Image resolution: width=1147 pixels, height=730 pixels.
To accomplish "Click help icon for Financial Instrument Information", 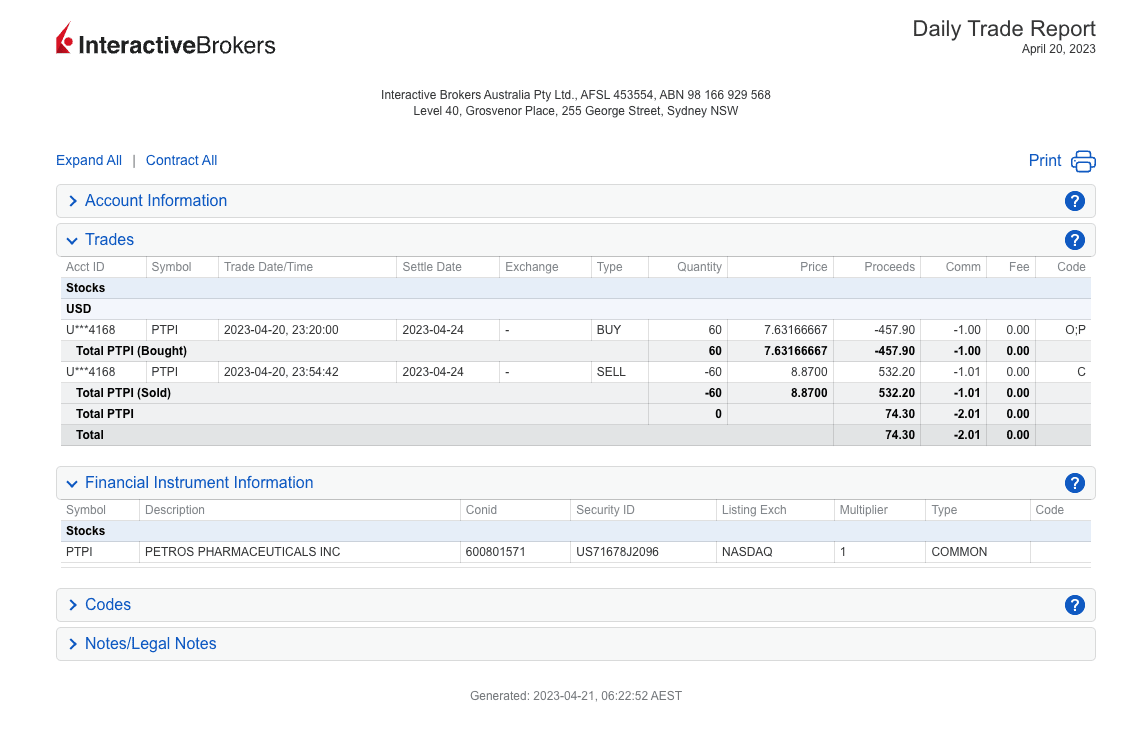I will tap(1075, 483).
